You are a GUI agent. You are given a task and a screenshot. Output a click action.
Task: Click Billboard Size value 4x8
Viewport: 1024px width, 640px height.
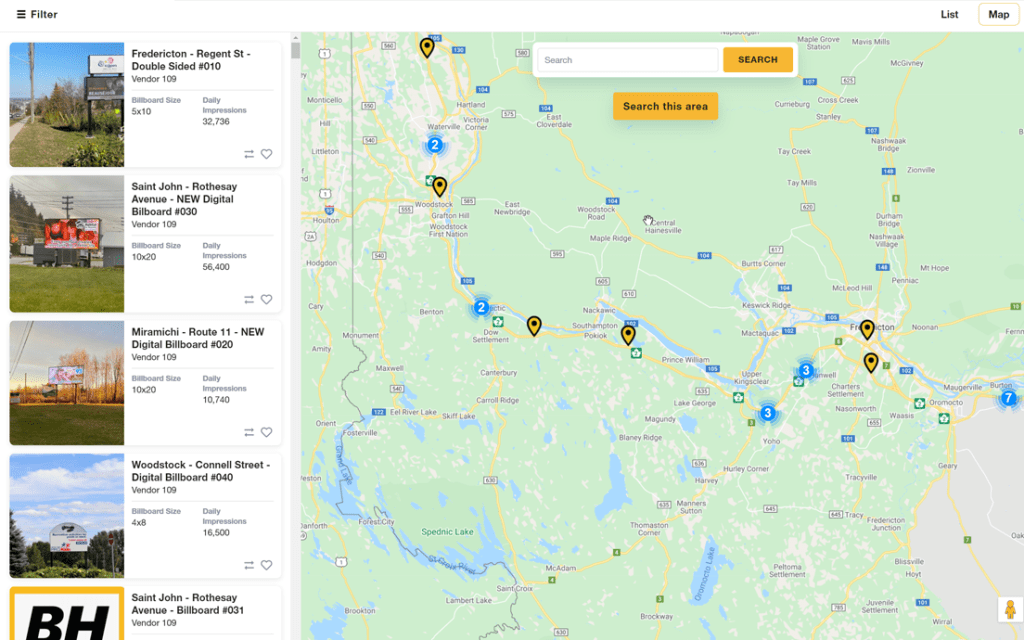pos(138,522)
